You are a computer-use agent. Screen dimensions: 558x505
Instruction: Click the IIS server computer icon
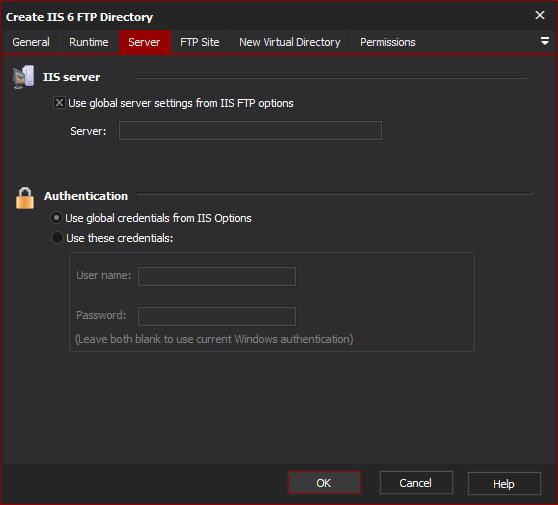point(23,77)
